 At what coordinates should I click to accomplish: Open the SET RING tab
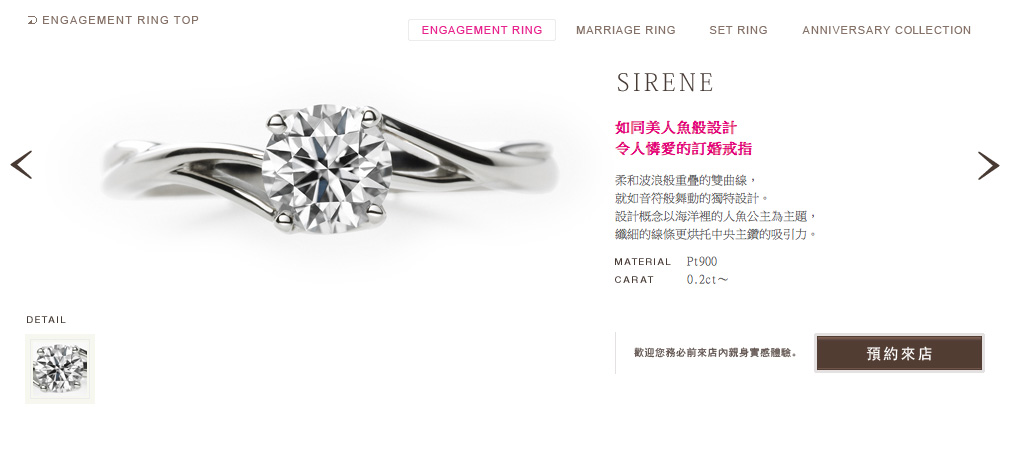click(738, 30)
